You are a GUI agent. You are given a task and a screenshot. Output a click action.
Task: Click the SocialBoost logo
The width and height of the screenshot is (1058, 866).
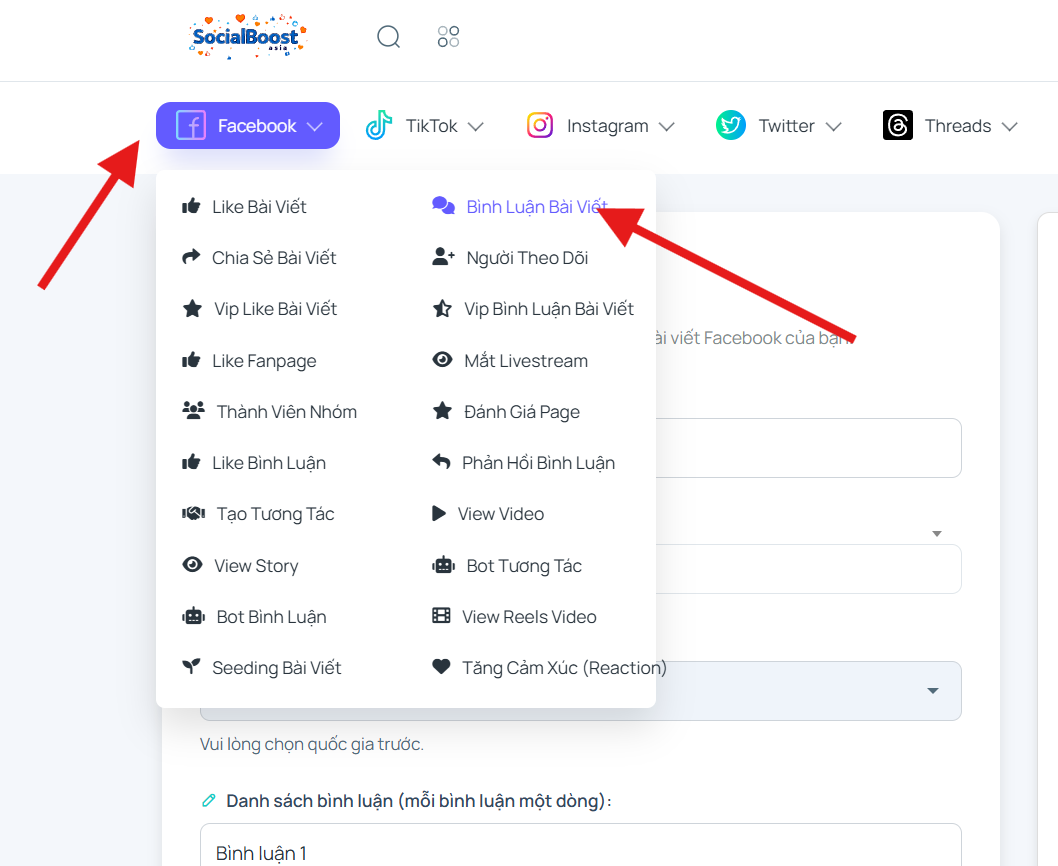pos(248,36)
